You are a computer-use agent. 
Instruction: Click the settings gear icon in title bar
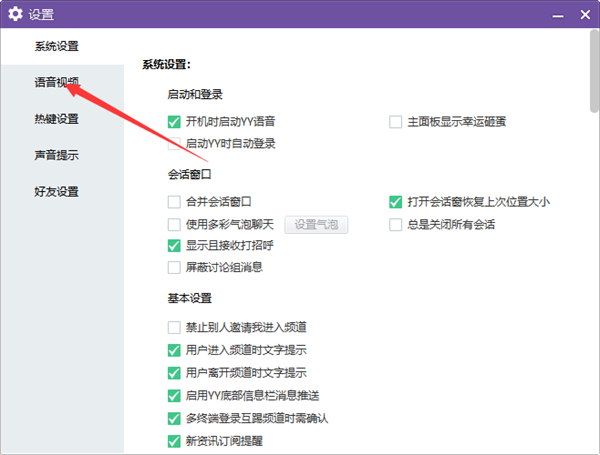pos(15,14)
